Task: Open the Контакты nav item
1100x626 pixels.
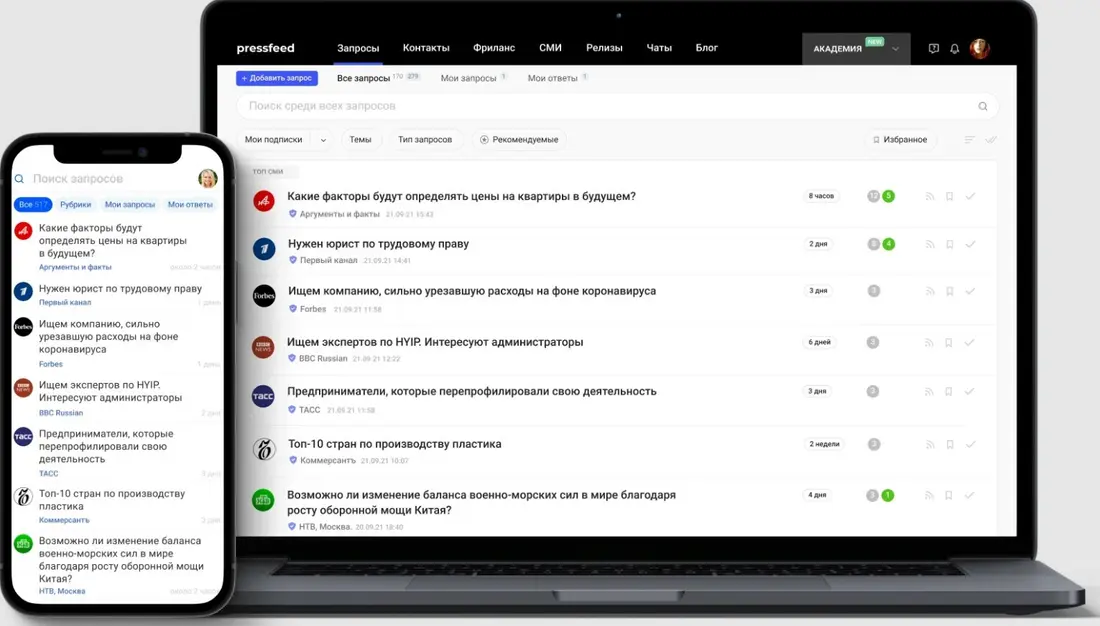Action: [x=426, y=48]
